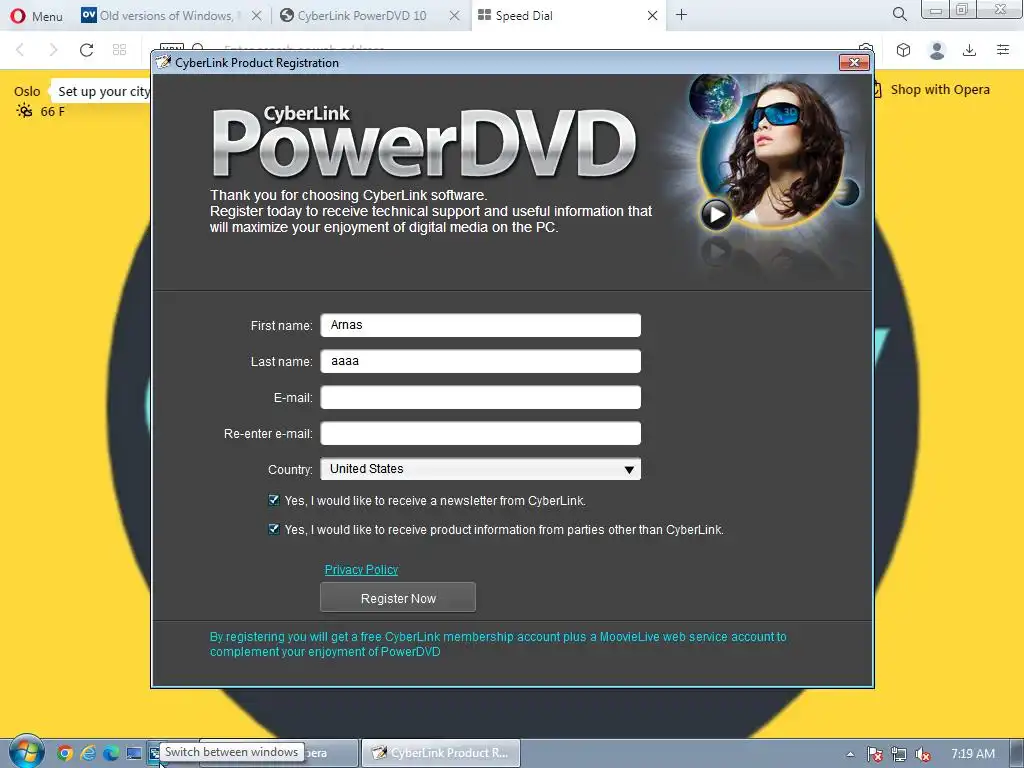Close the CyberLink Product Registration dialog
Image resolution: width=1024 pixels, height=768 pixels.
pyautogui.click(x=854, y=63)
